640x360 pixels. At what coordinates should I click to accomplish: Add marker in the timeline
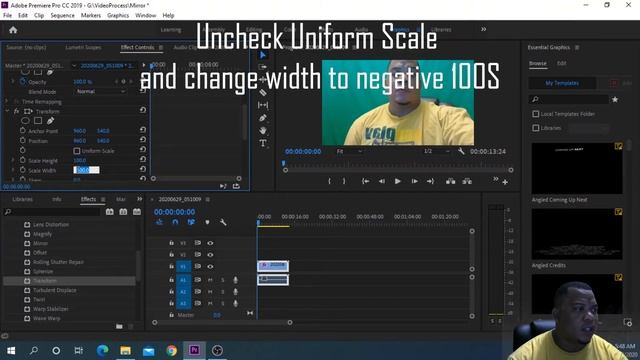pos(207,222)
